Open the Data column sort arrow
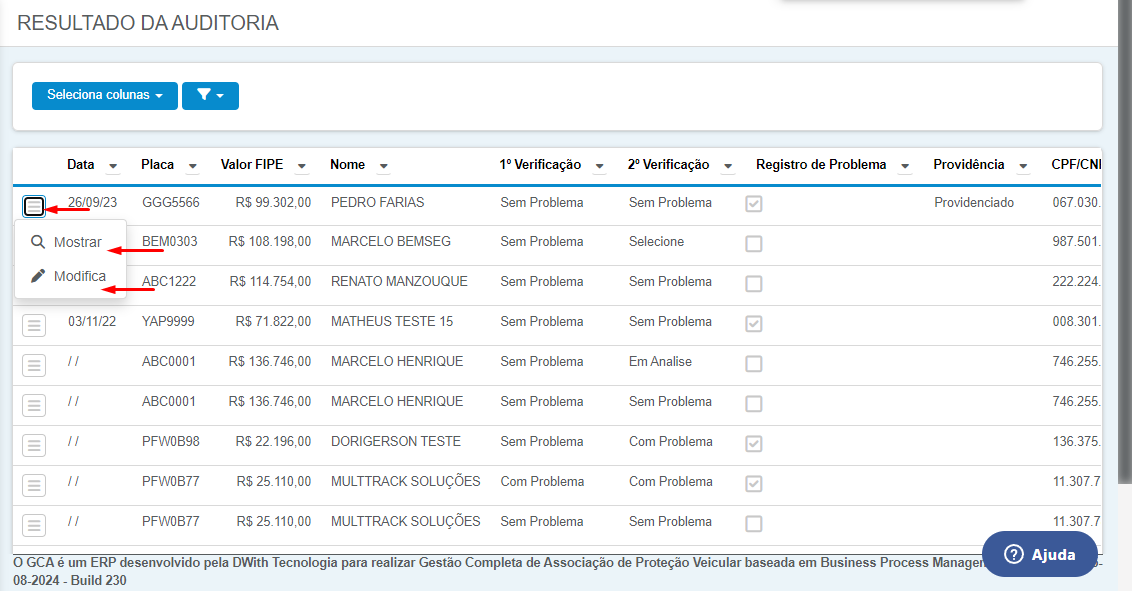The image size is (1132, 591). coord(113,166)
